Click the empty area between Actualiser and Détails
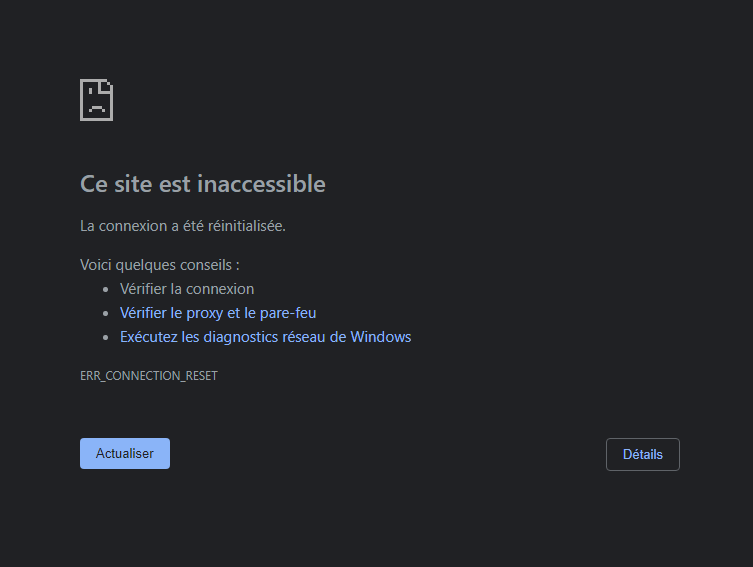This screenshot has height=567, width=753. (x=388, y=454)
